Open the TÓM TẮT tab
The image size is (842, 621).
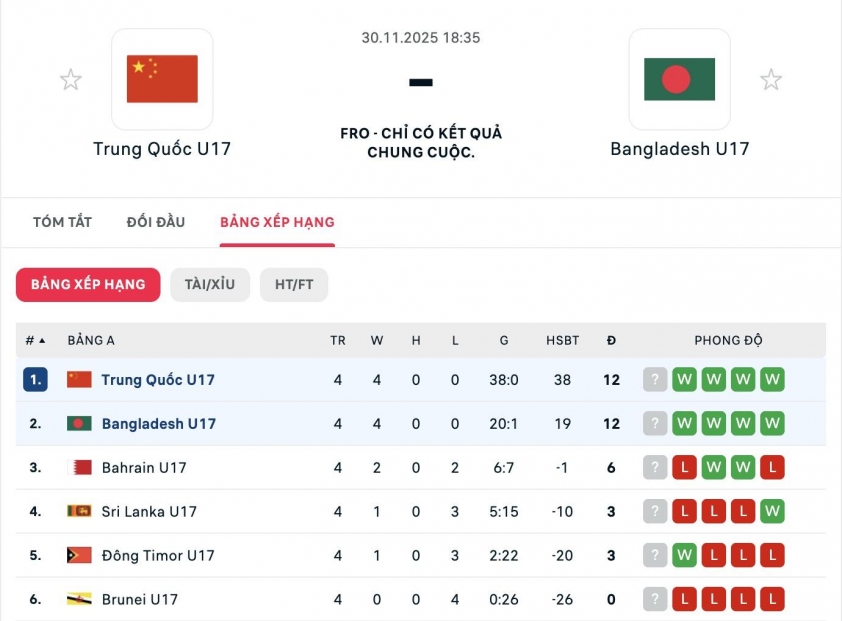coord(62,222)
